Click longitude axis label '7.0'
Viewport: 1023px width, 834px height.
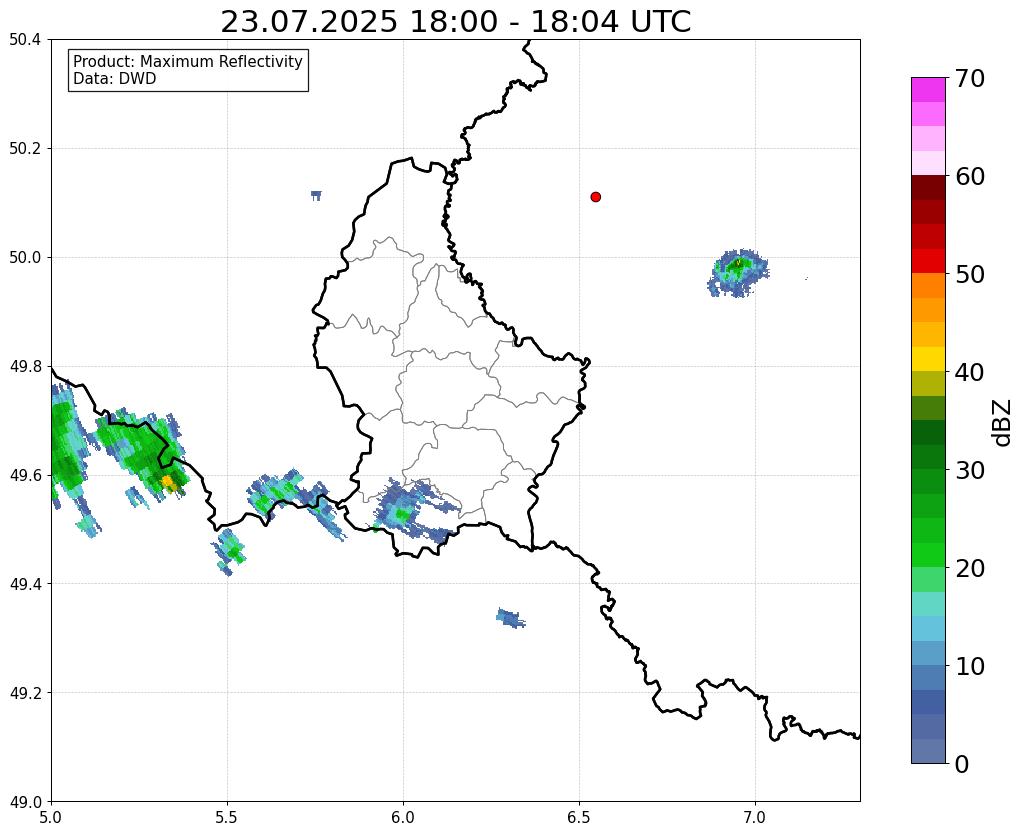point(755,816)
